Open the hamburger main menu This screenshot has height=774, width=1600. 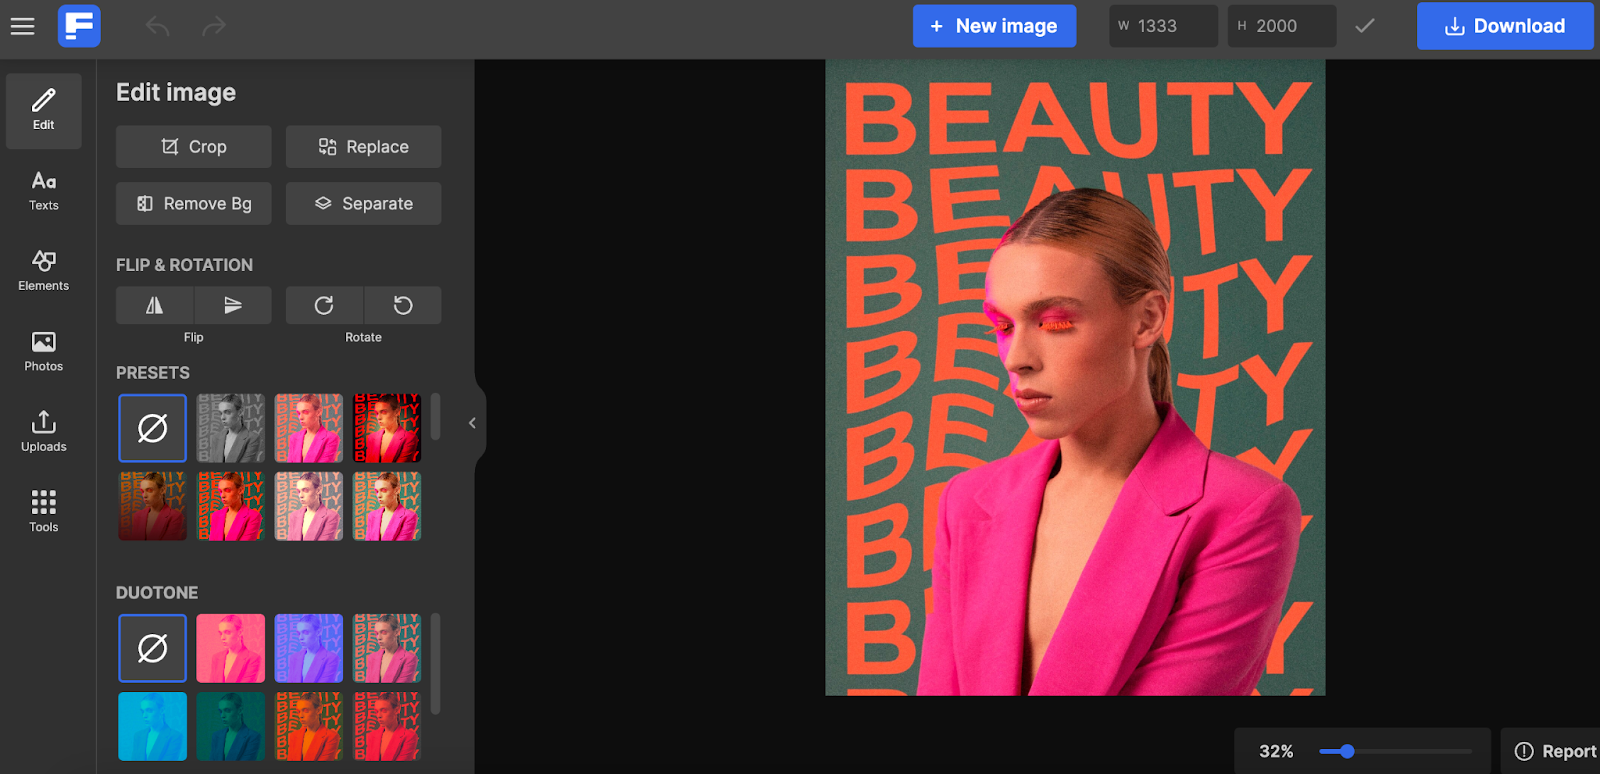[x=23, y=27]
